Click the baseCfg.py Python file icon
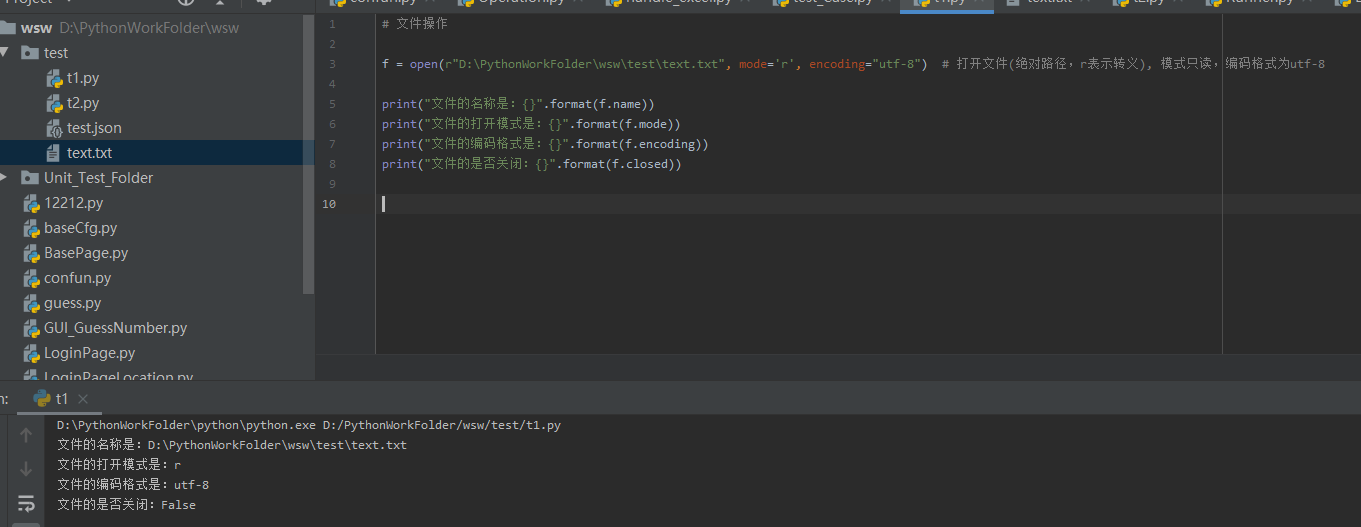 (32, 228)
